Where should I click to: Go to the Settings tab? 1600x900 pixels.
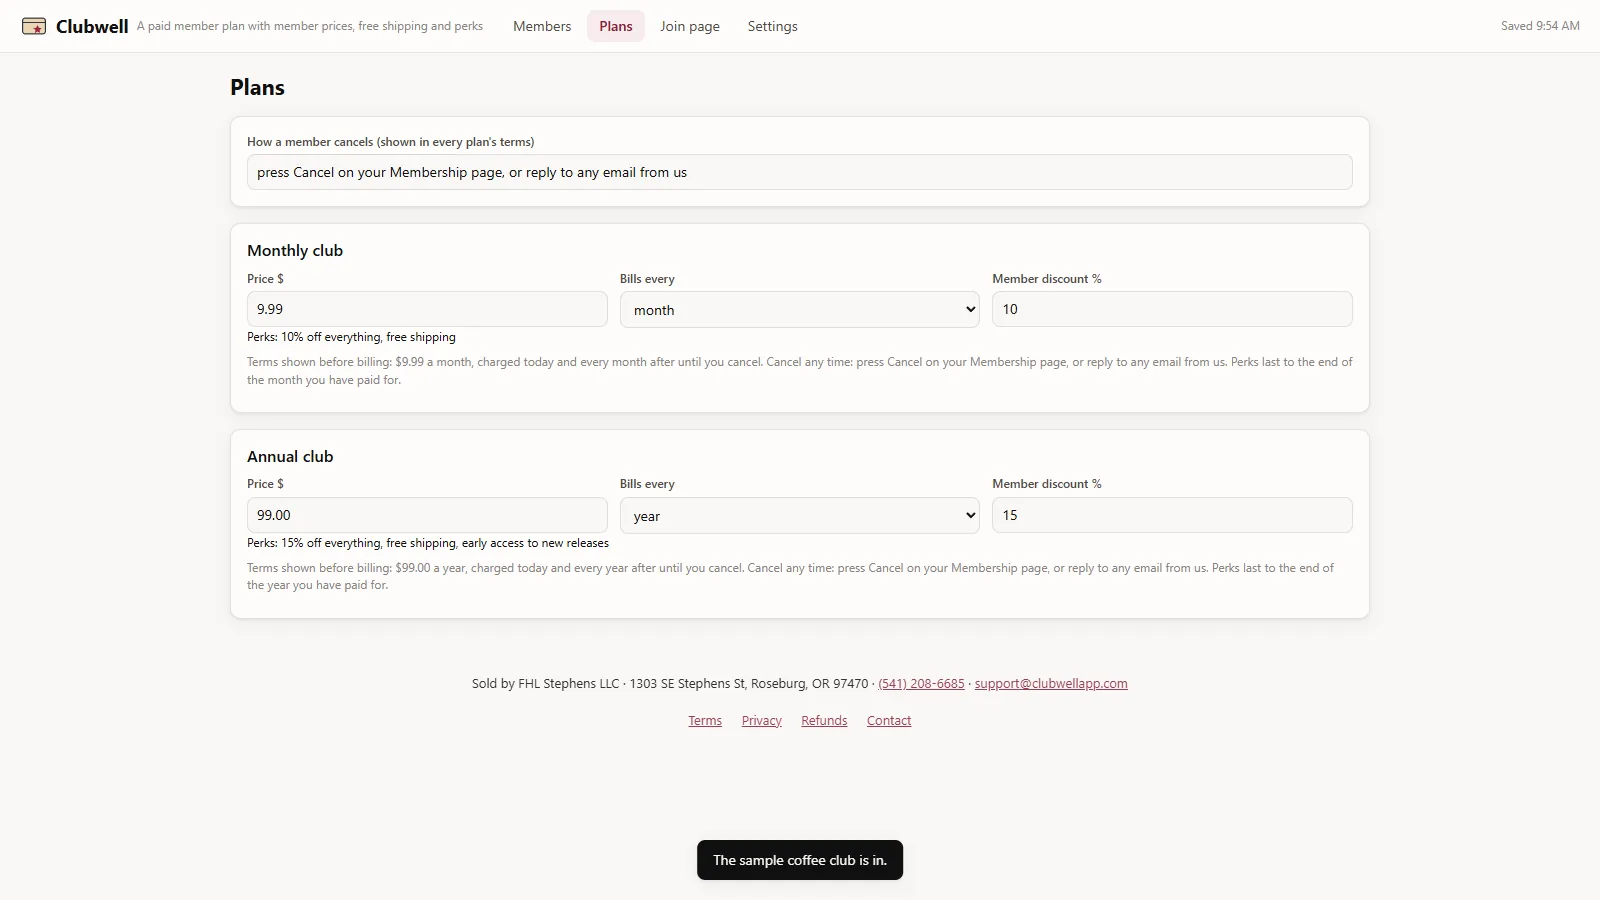(773, 26)
